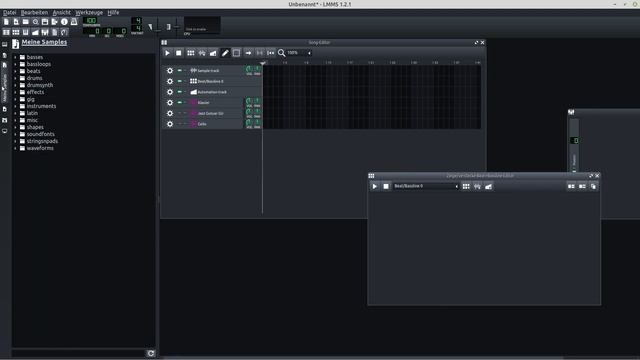Show recently opened projects icon
Viewport: 640px width, 360px height.
(36, 22)
